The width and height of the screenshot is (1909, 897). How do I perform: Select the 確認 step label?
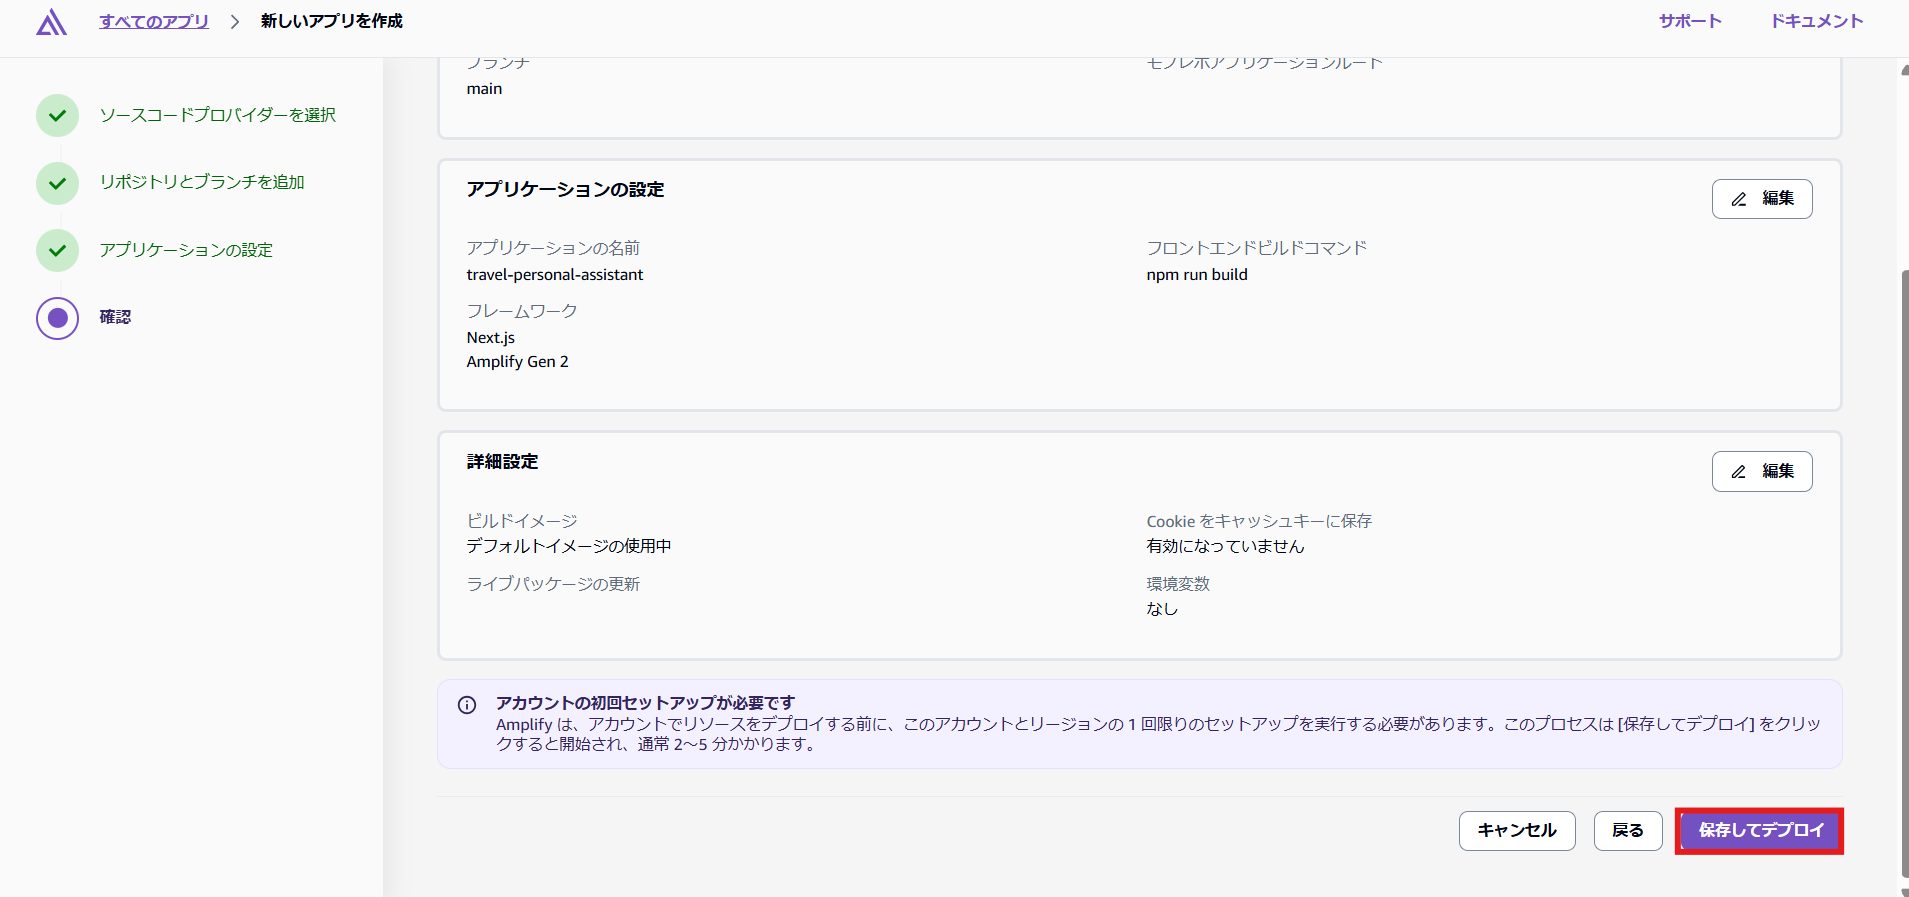point(115,317)
